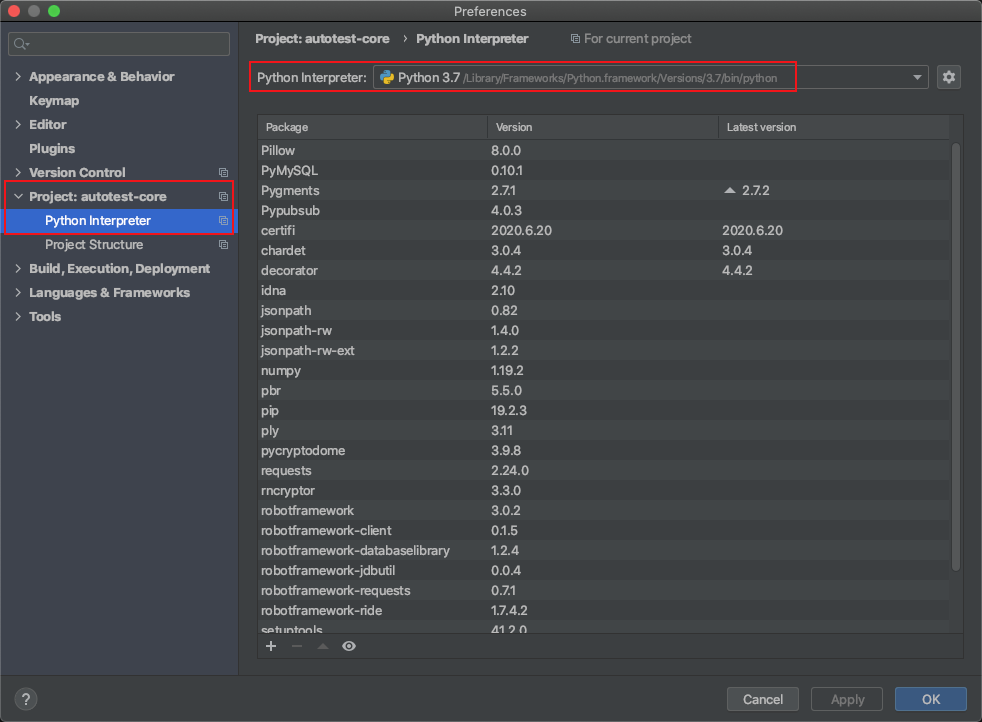The height and width of the screenshot is (722, 982).
Task: Click the Python logo in interpreter field
Action: 387,78
